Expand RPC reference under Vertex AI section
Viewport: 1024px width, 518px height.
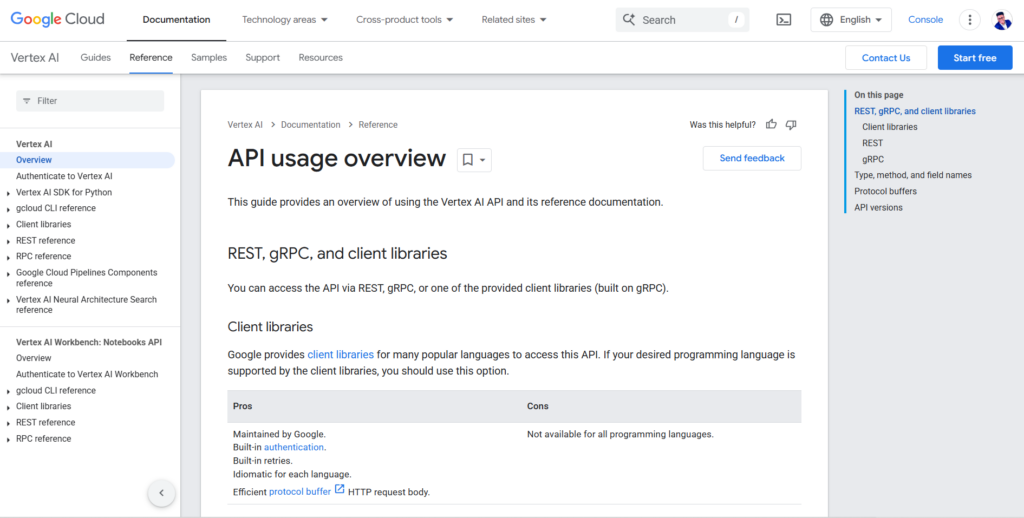tap(8, 257)
